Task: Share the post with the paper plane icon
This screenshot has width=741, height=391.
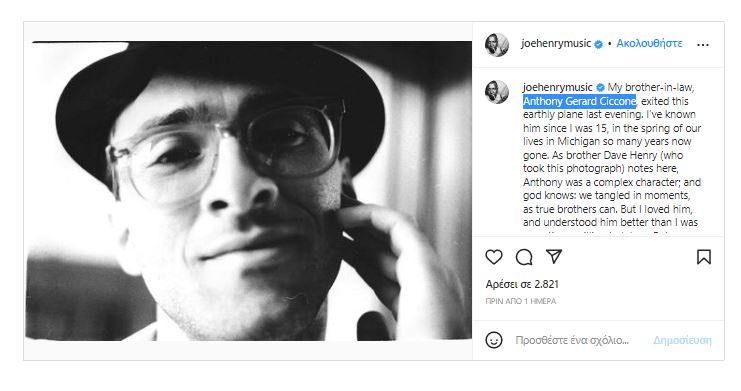Action: [554, 256]
